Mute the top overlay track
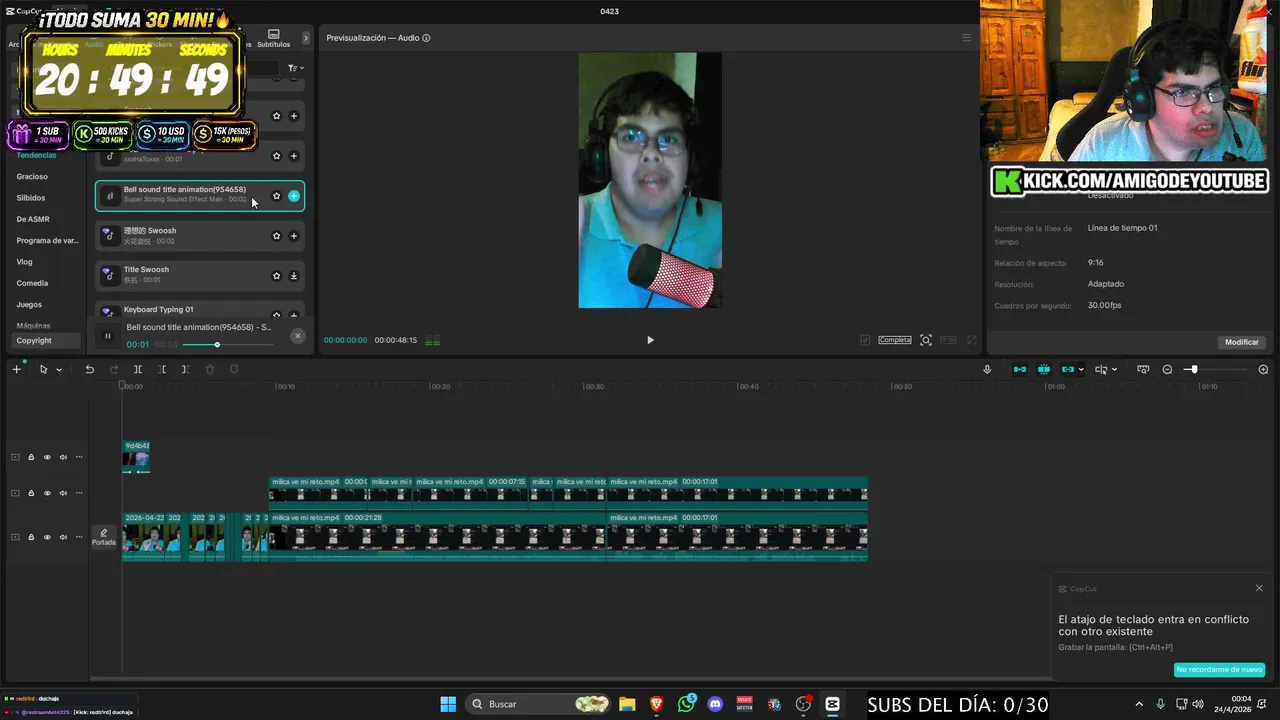The height and width of the screenshot is (720, 1280). [63, 457]
